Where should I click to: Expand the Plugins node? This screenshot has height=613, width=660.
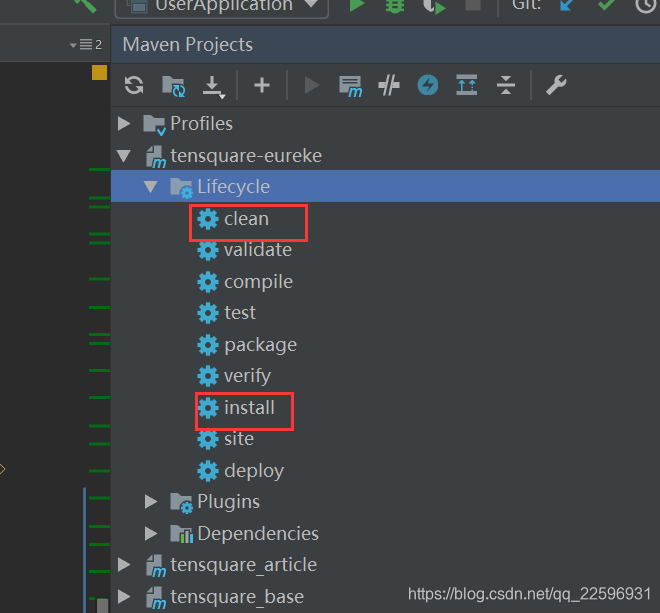pos(150,501)
